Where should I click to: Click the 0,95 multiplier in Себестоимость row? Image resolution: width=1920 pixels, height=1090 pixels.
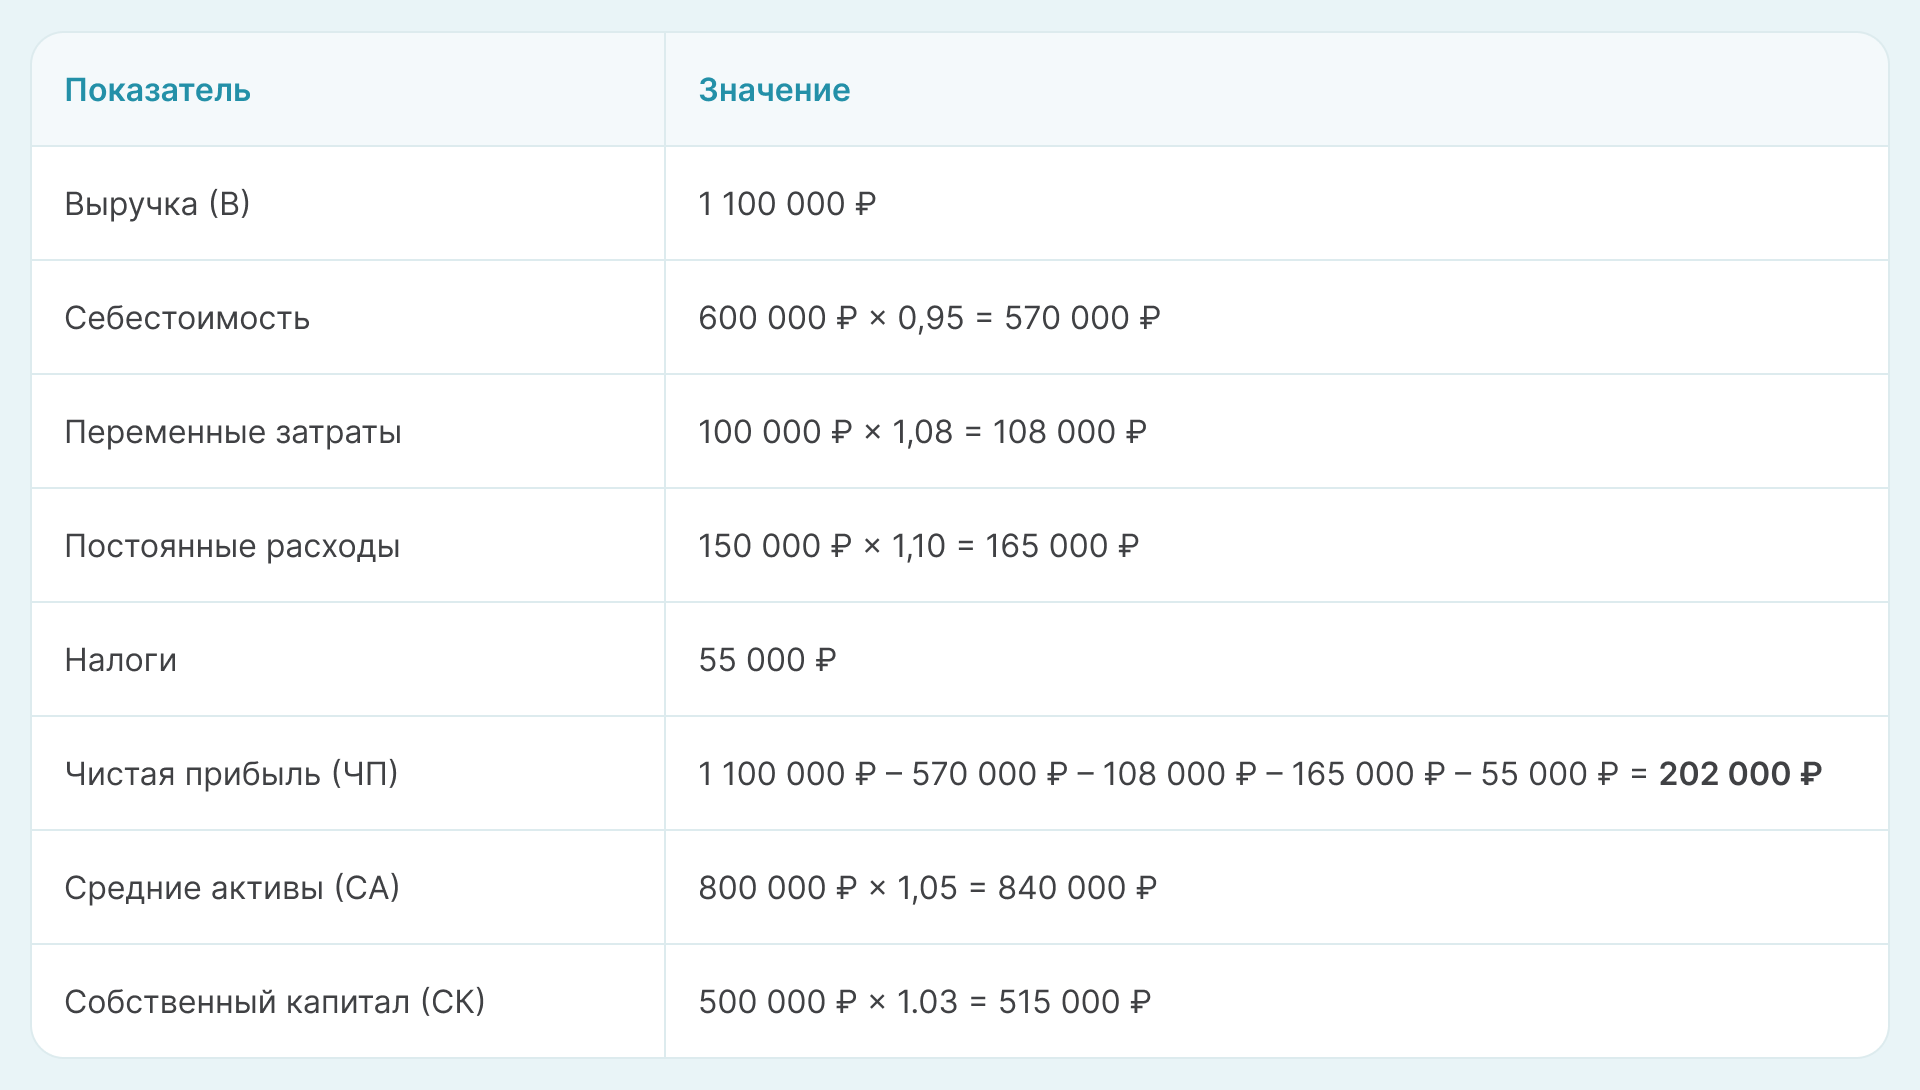coord(930,318)
